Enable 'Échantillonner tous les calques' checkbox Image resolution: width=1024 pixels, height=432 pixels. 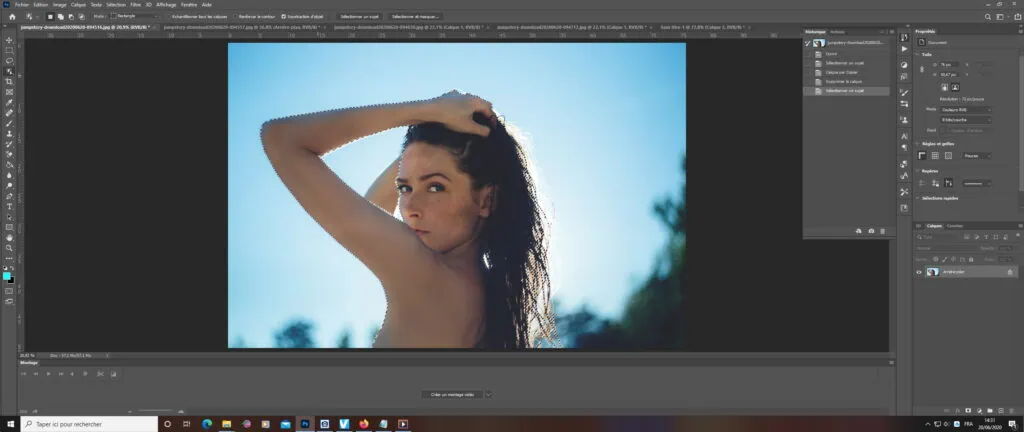pos(169,17)
